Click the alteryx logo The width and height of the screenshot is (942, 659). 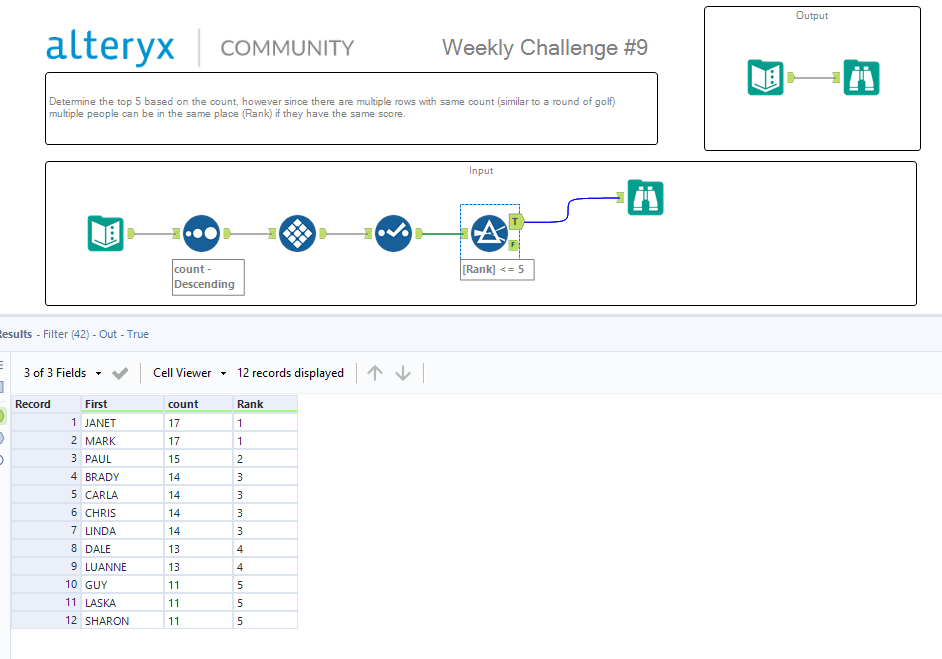[111, 47]
